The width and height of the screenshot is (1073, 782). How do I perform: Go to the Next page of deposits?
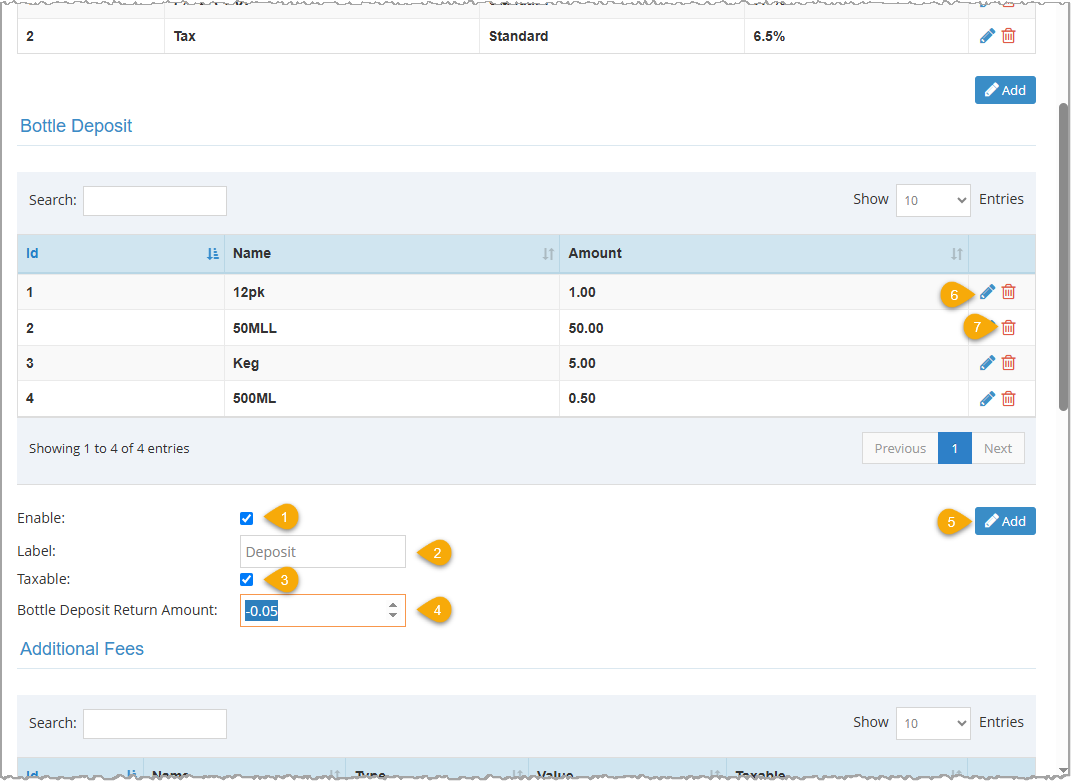(x=997, y=448)
